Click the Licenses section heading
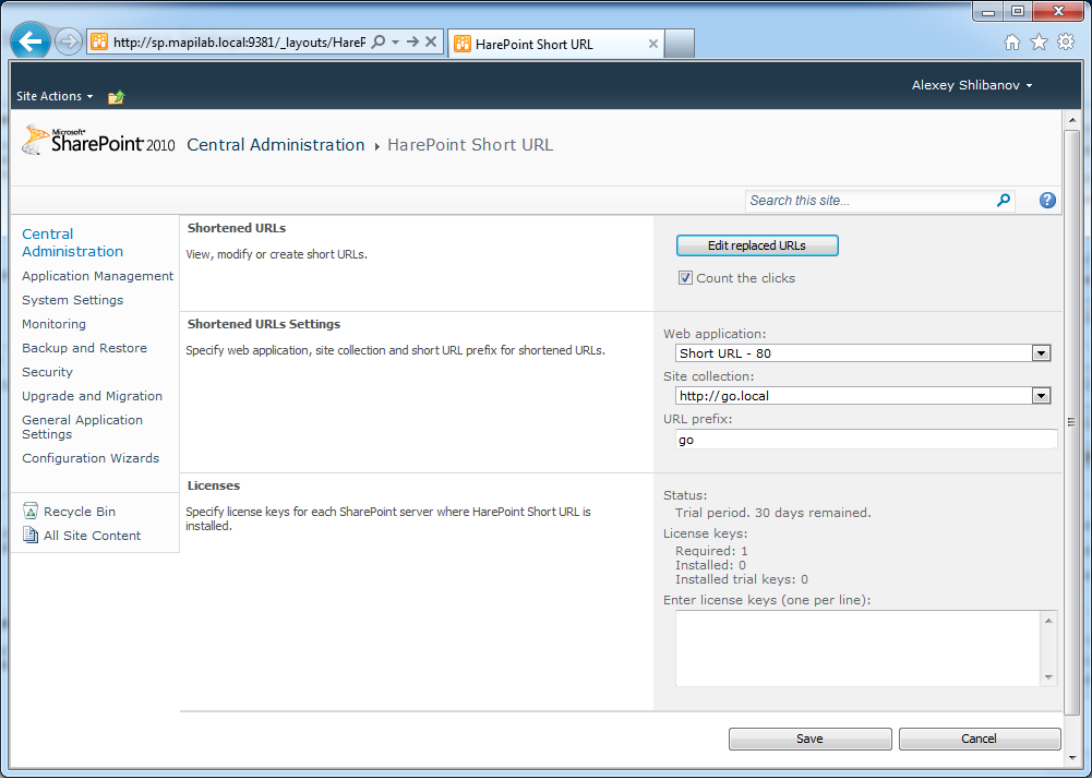The image size is (1092, 778). (214, 485)
